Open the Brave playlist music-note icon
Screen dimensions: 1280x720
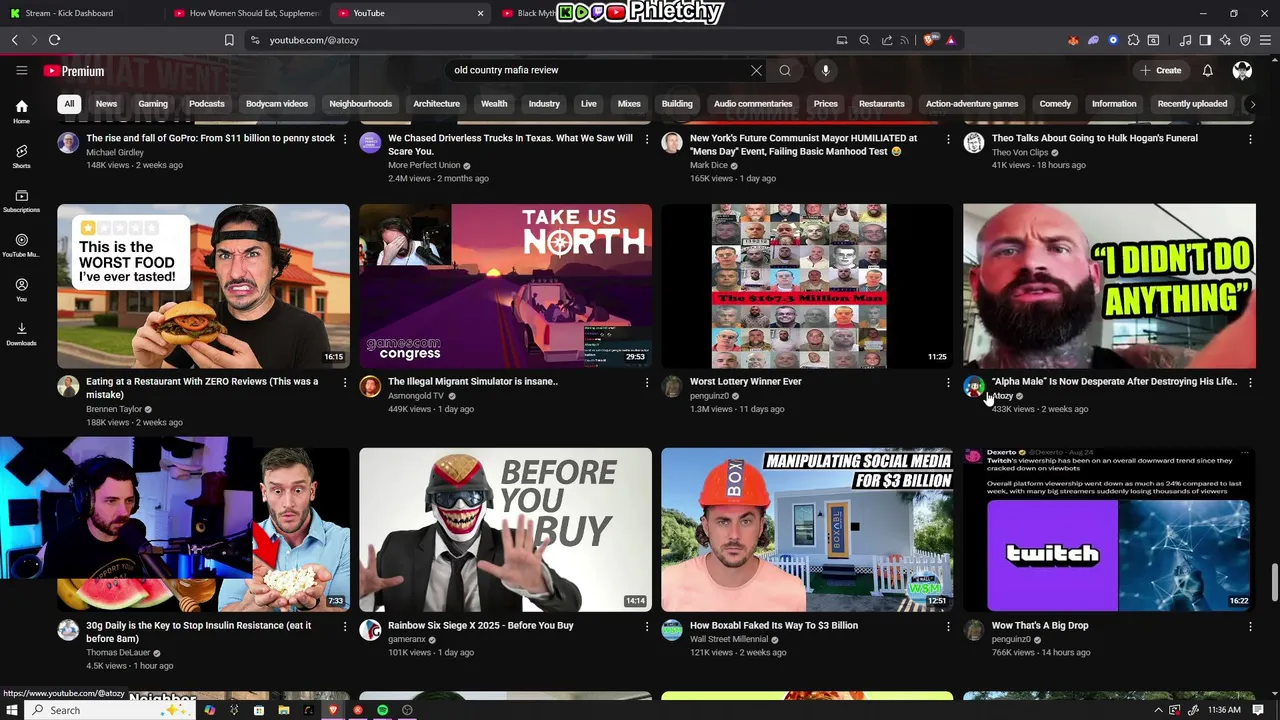pyautogui.click(x=1185, y=40)
